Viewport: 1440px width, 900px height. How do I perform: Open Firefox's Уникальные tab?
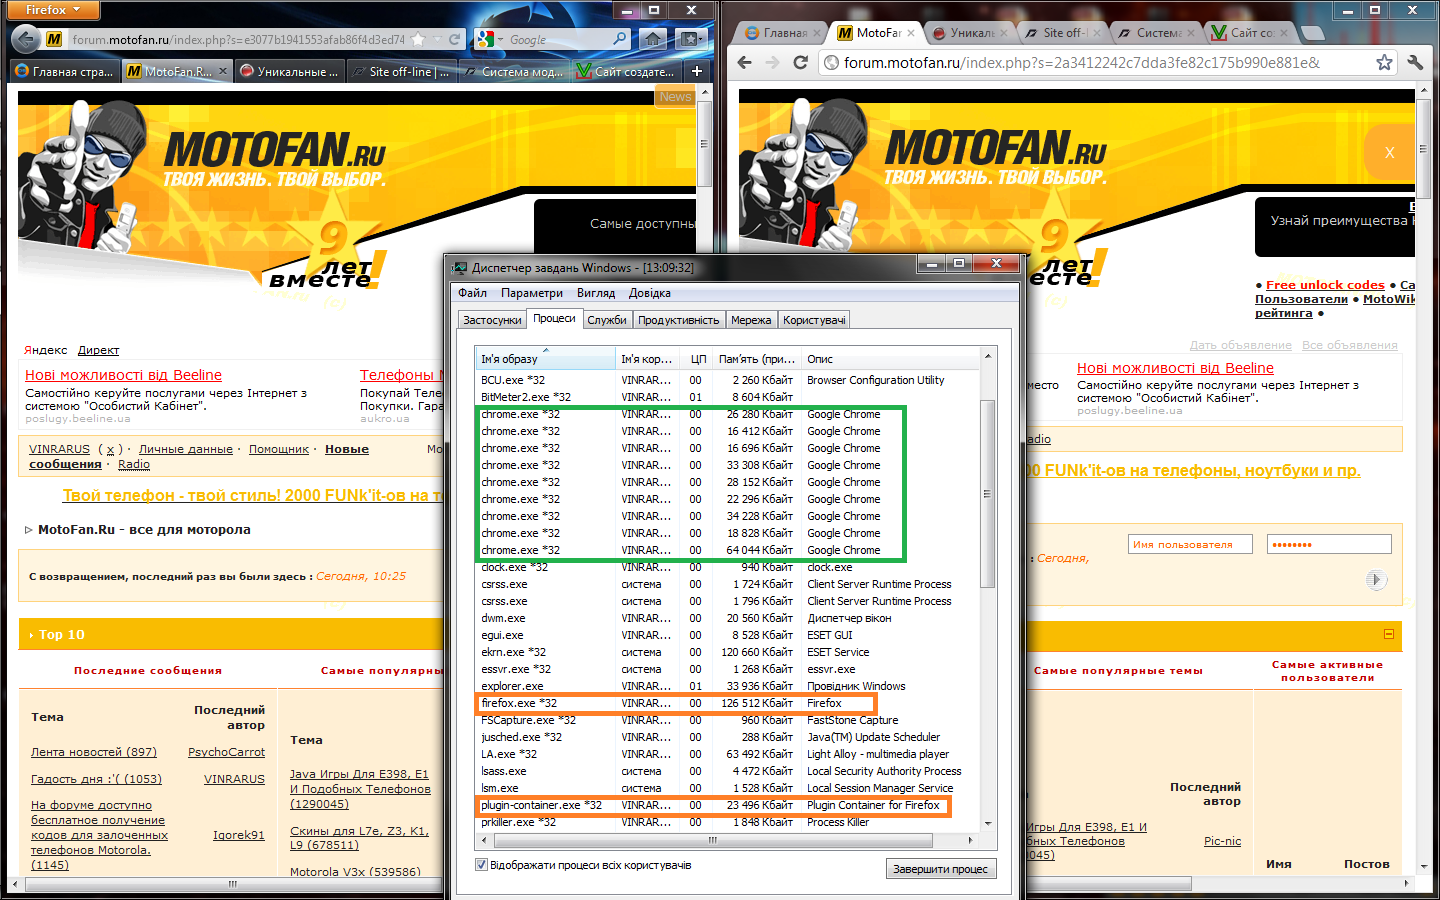click(x=290, y=71)
